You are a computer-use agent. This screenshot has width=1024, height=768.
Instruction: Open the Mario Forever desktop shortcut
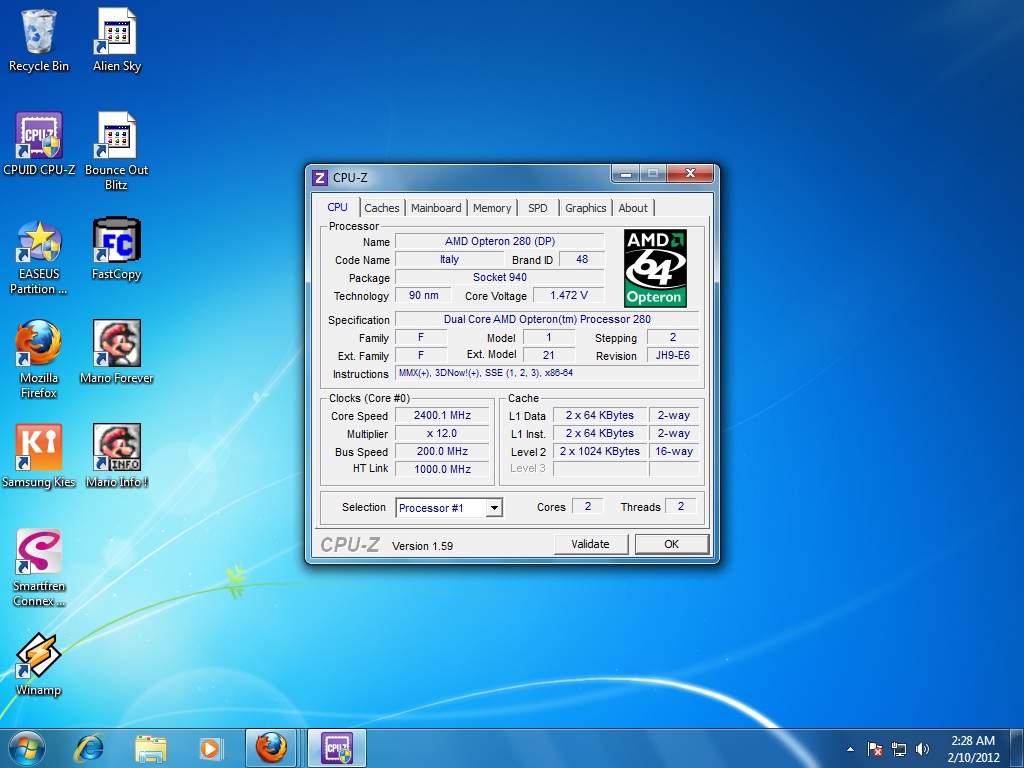[x=116, y=346]
